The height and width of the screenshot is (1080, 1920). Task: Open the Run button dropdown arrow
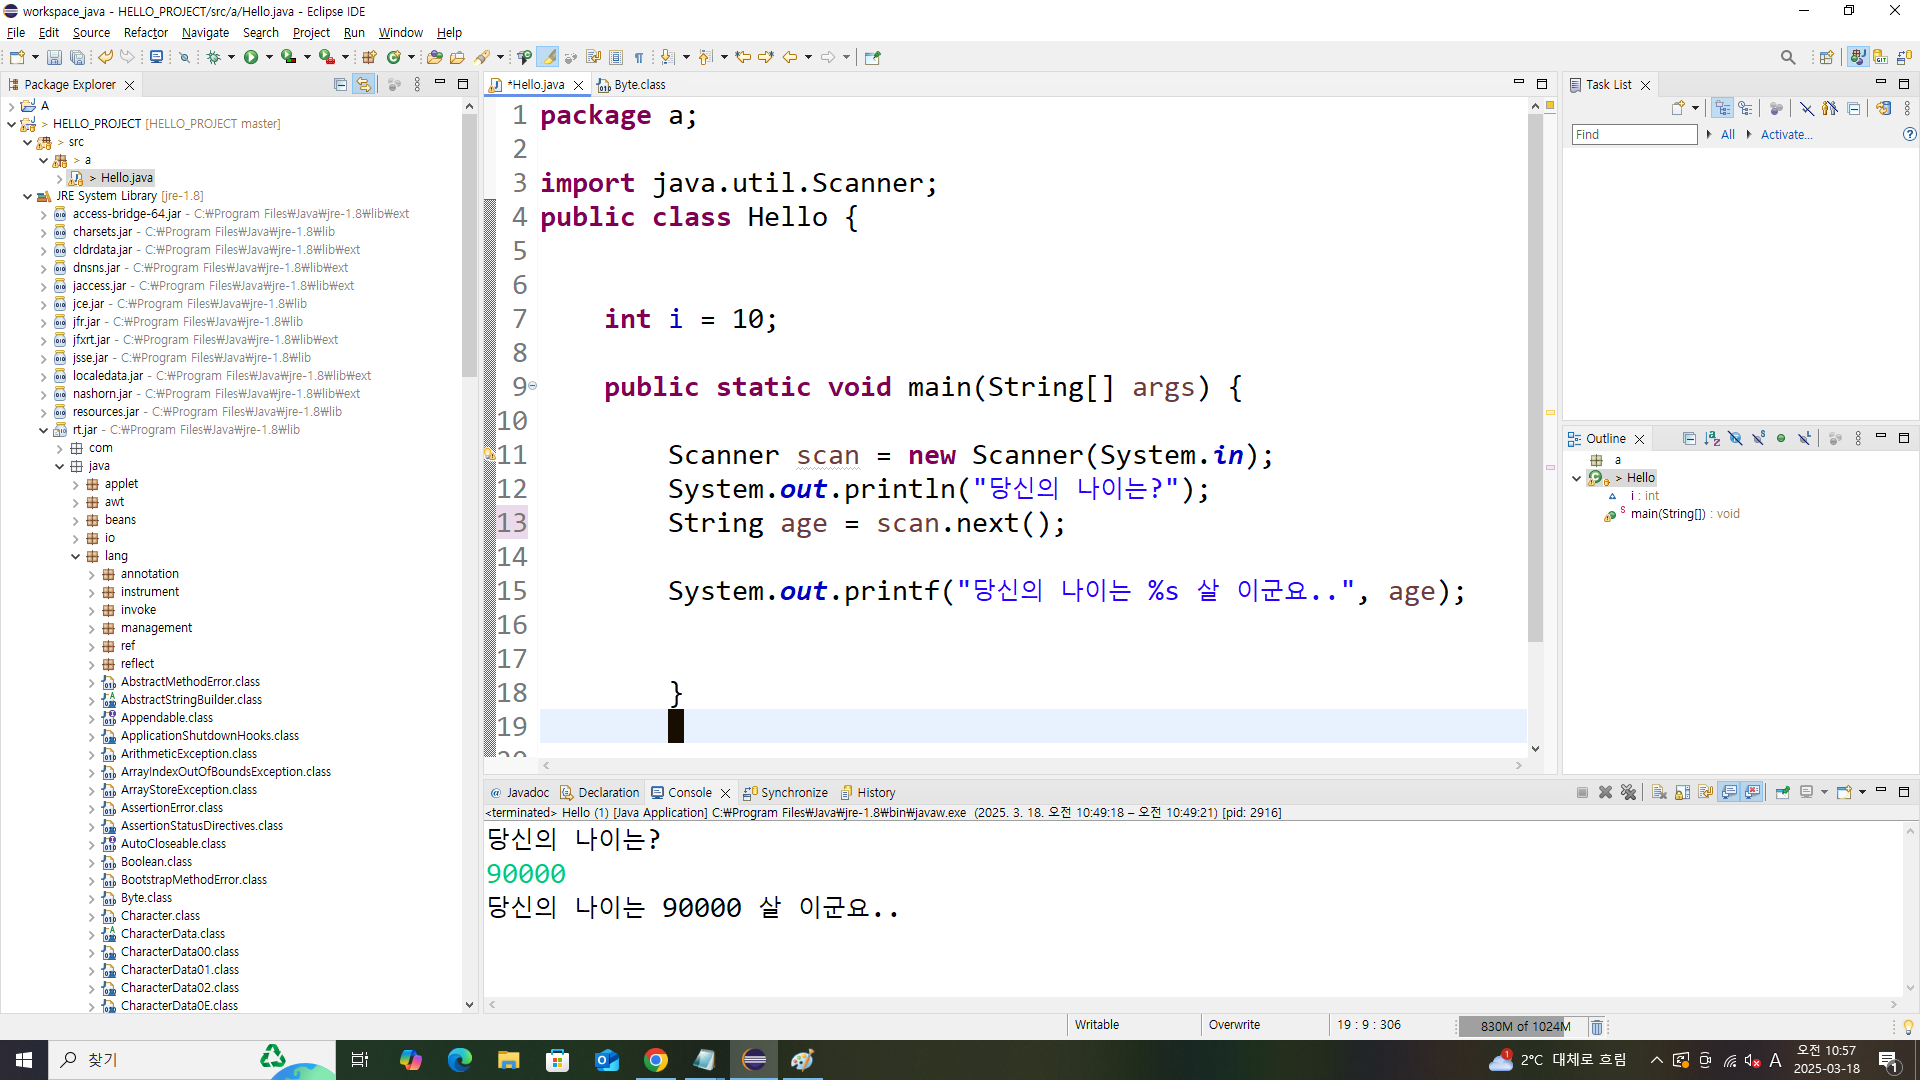tap(269, 57)
